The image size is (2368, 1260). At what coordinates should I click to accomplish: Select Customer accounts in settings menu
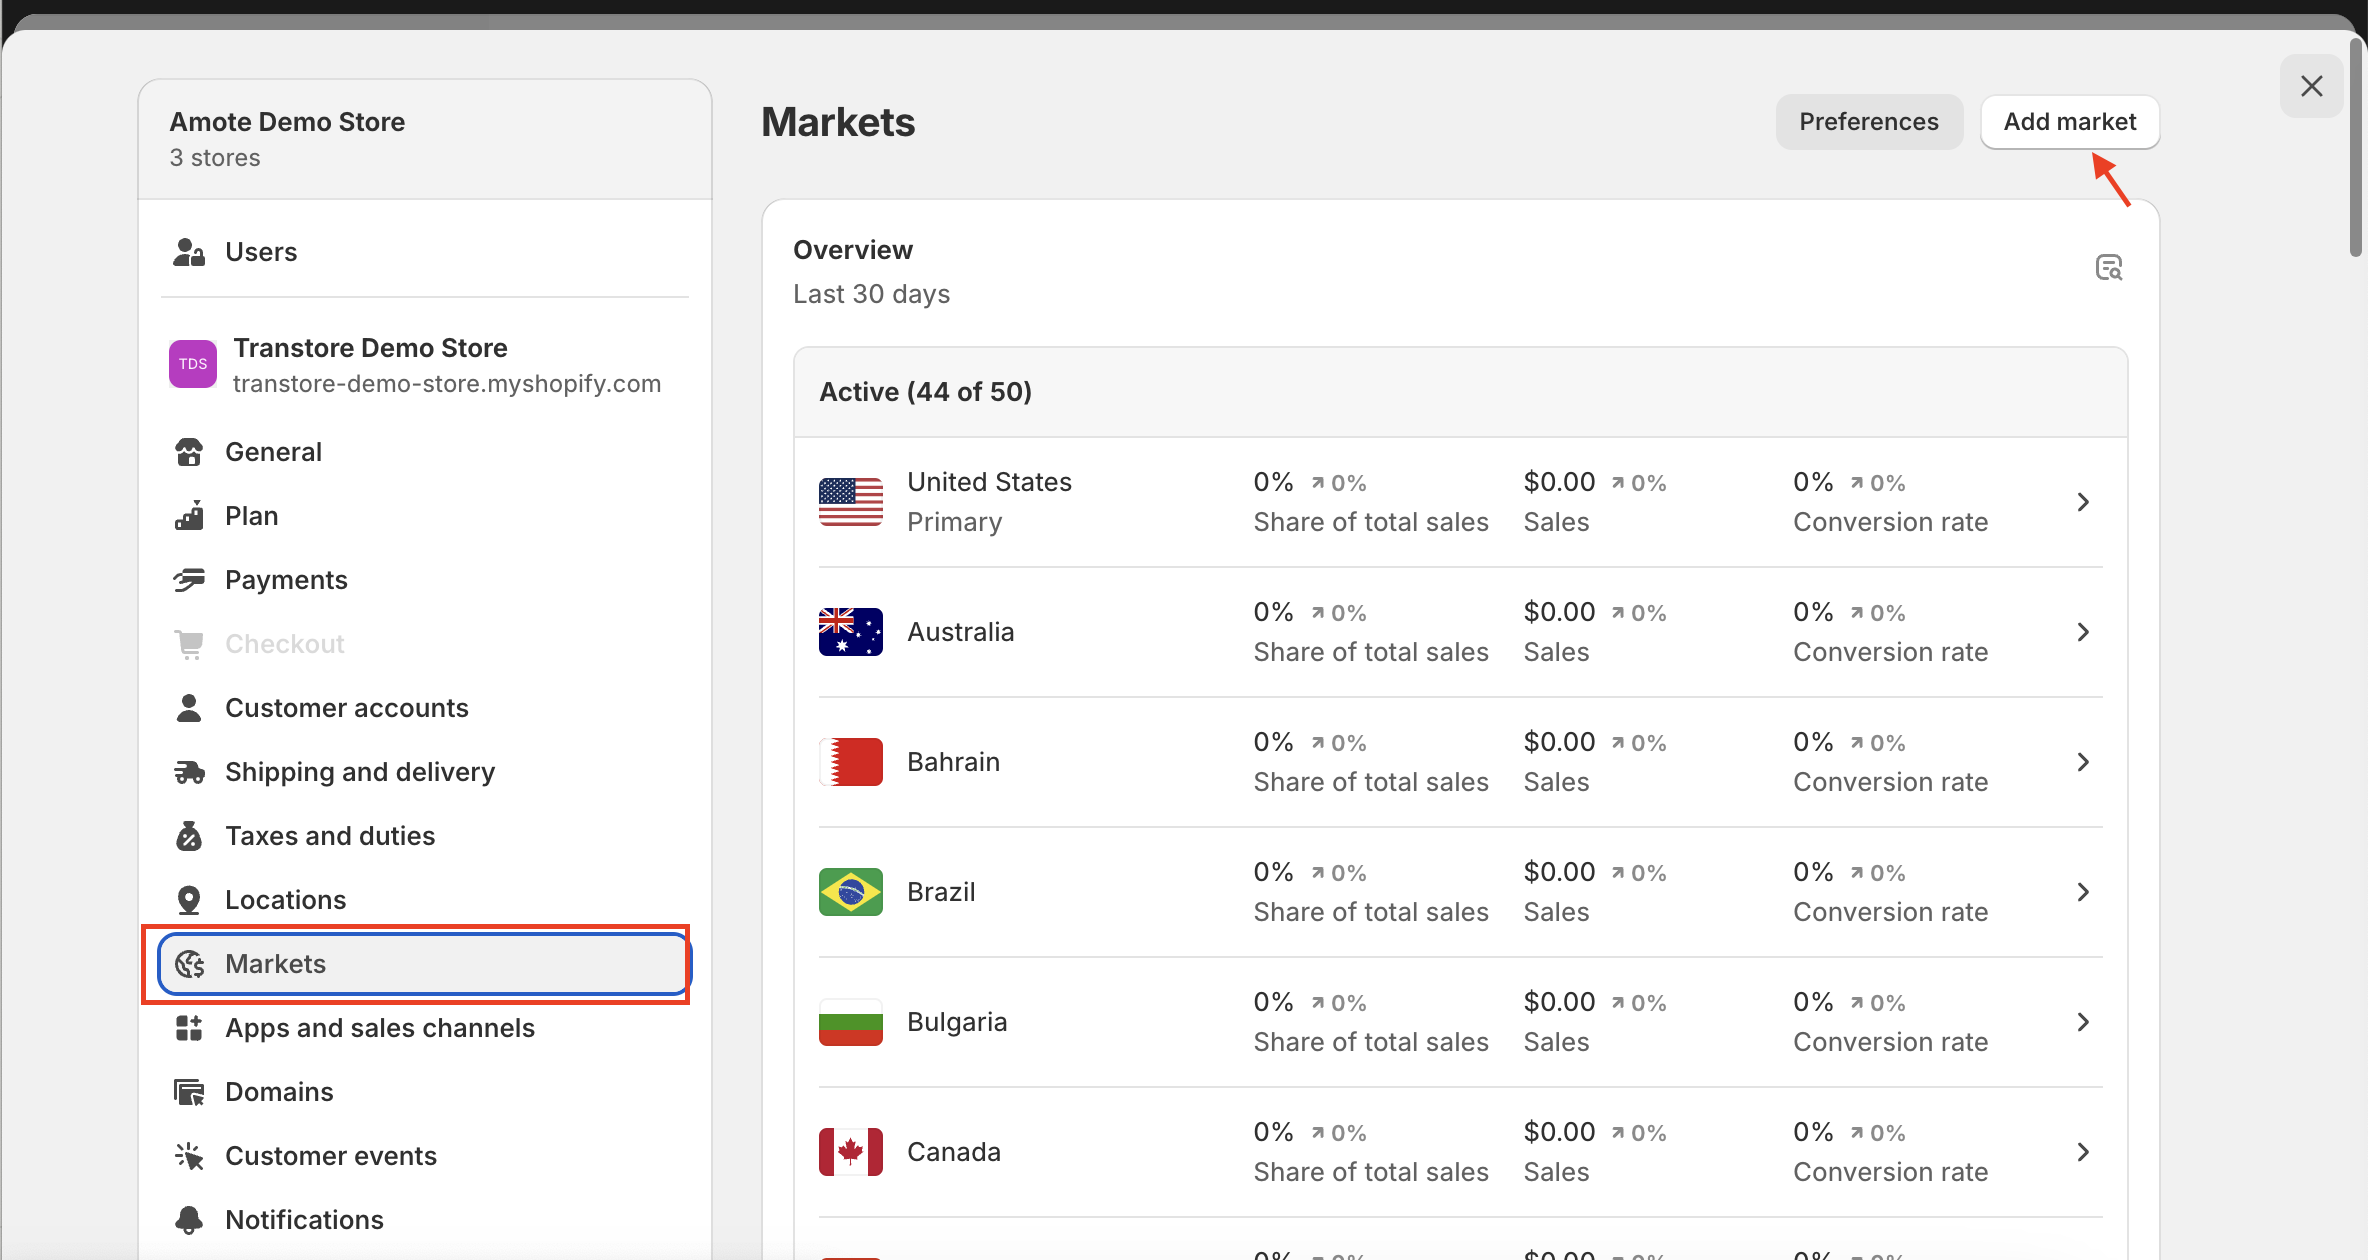346,708
